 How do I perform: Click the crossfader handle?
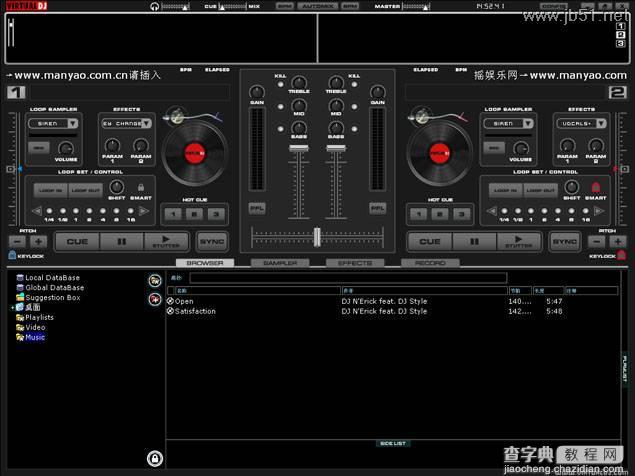(x=317, y=237)
